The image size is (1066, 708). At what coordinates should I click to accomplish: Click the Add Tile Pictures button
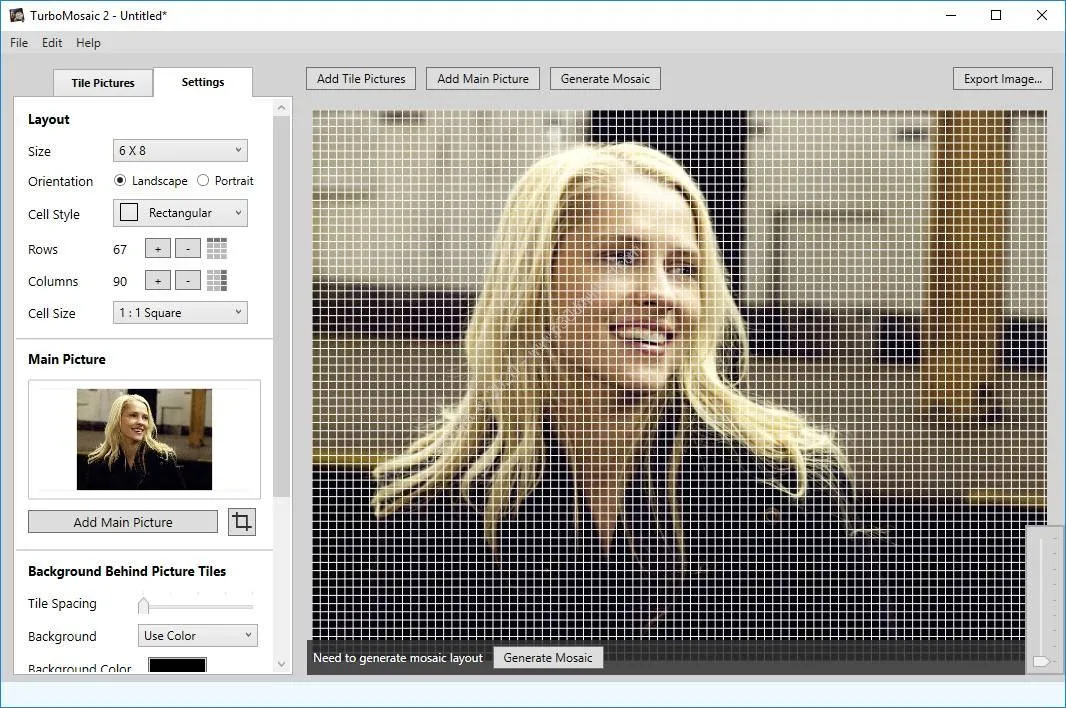361,79
